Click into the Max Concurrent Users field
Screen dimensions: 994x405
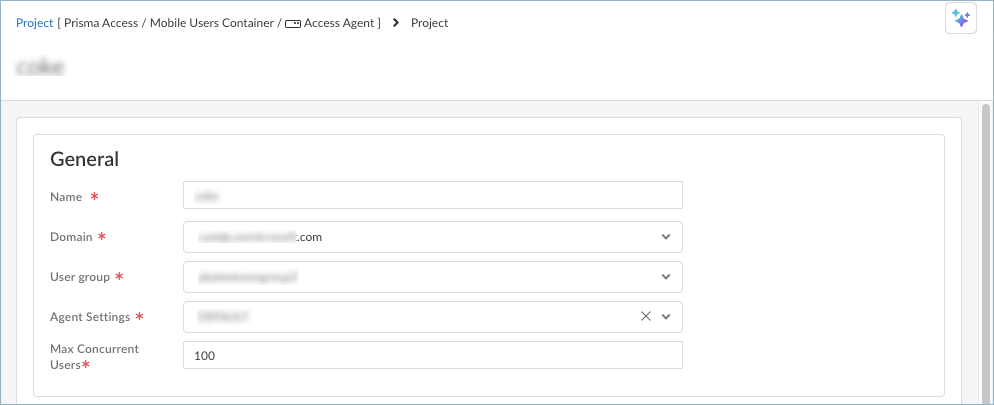pos(432,355)
